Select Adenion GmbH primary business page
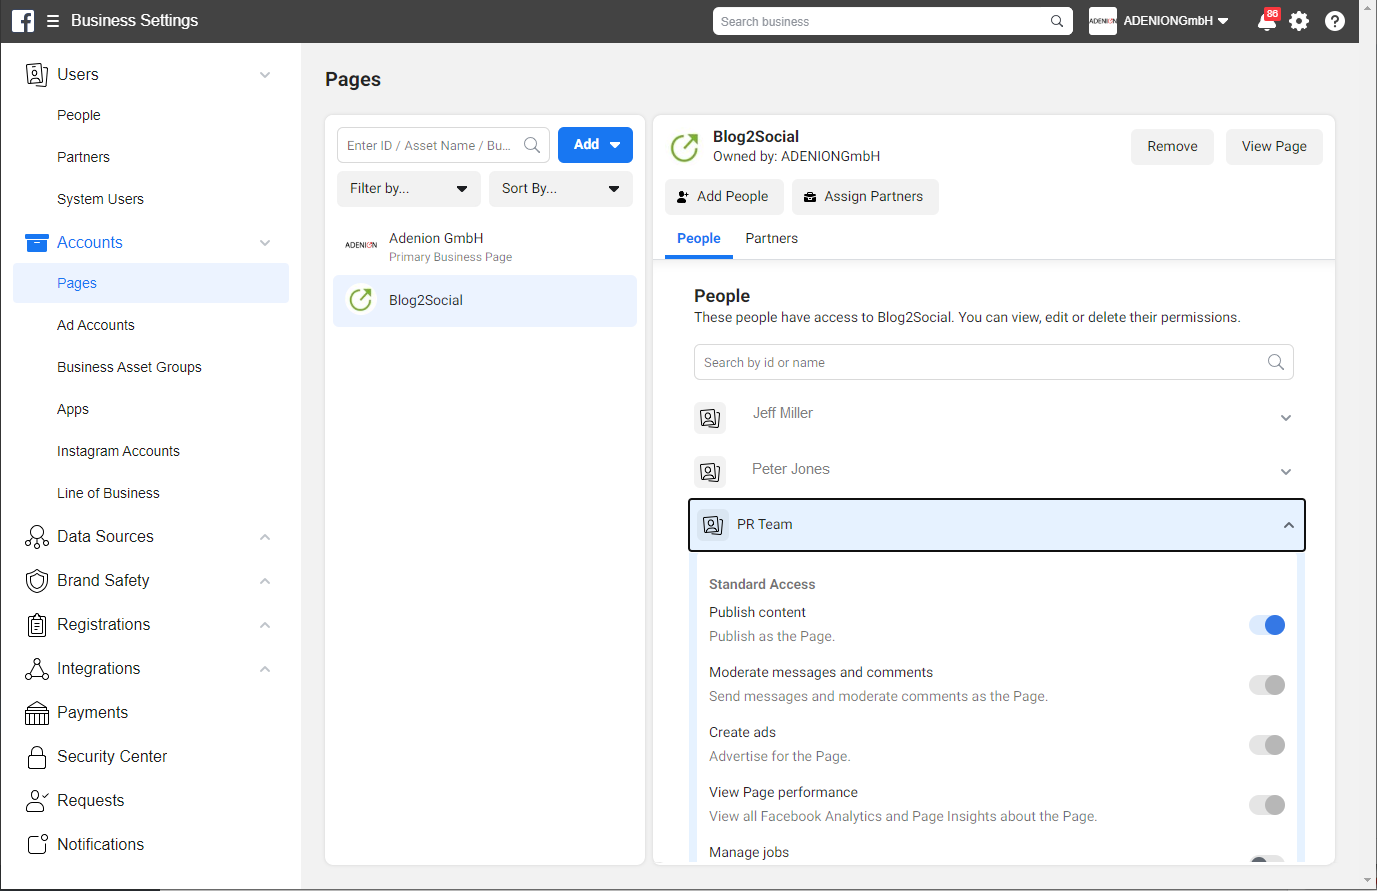Viewport: 1377px width, 891px height. point(485,247)
